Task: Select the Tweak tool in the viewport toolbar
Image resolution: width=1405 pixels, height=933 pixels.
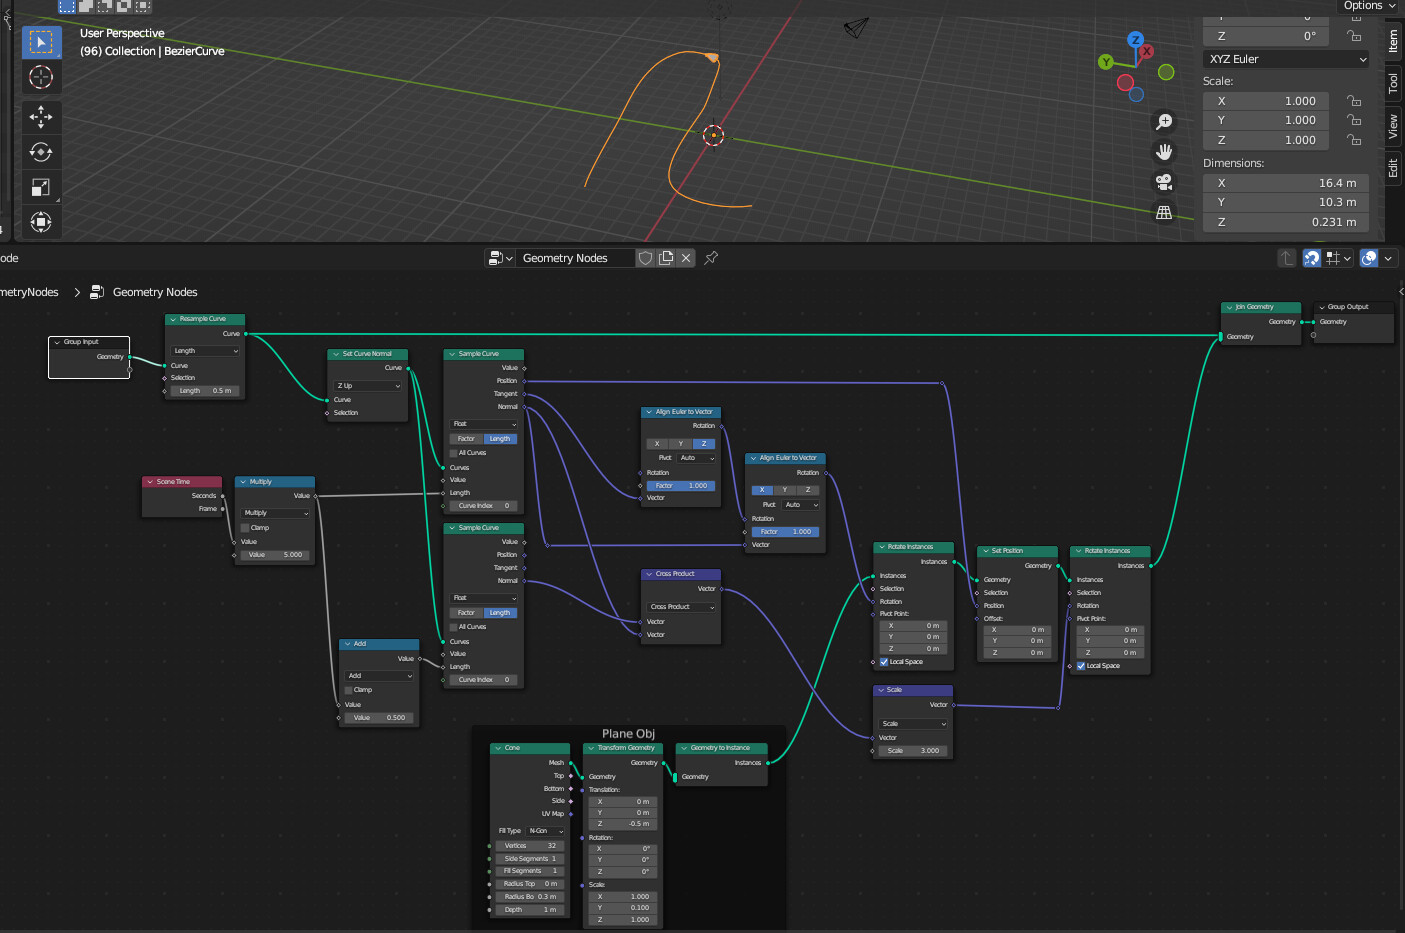Action: pyautogui.click(x=41, y=41)
